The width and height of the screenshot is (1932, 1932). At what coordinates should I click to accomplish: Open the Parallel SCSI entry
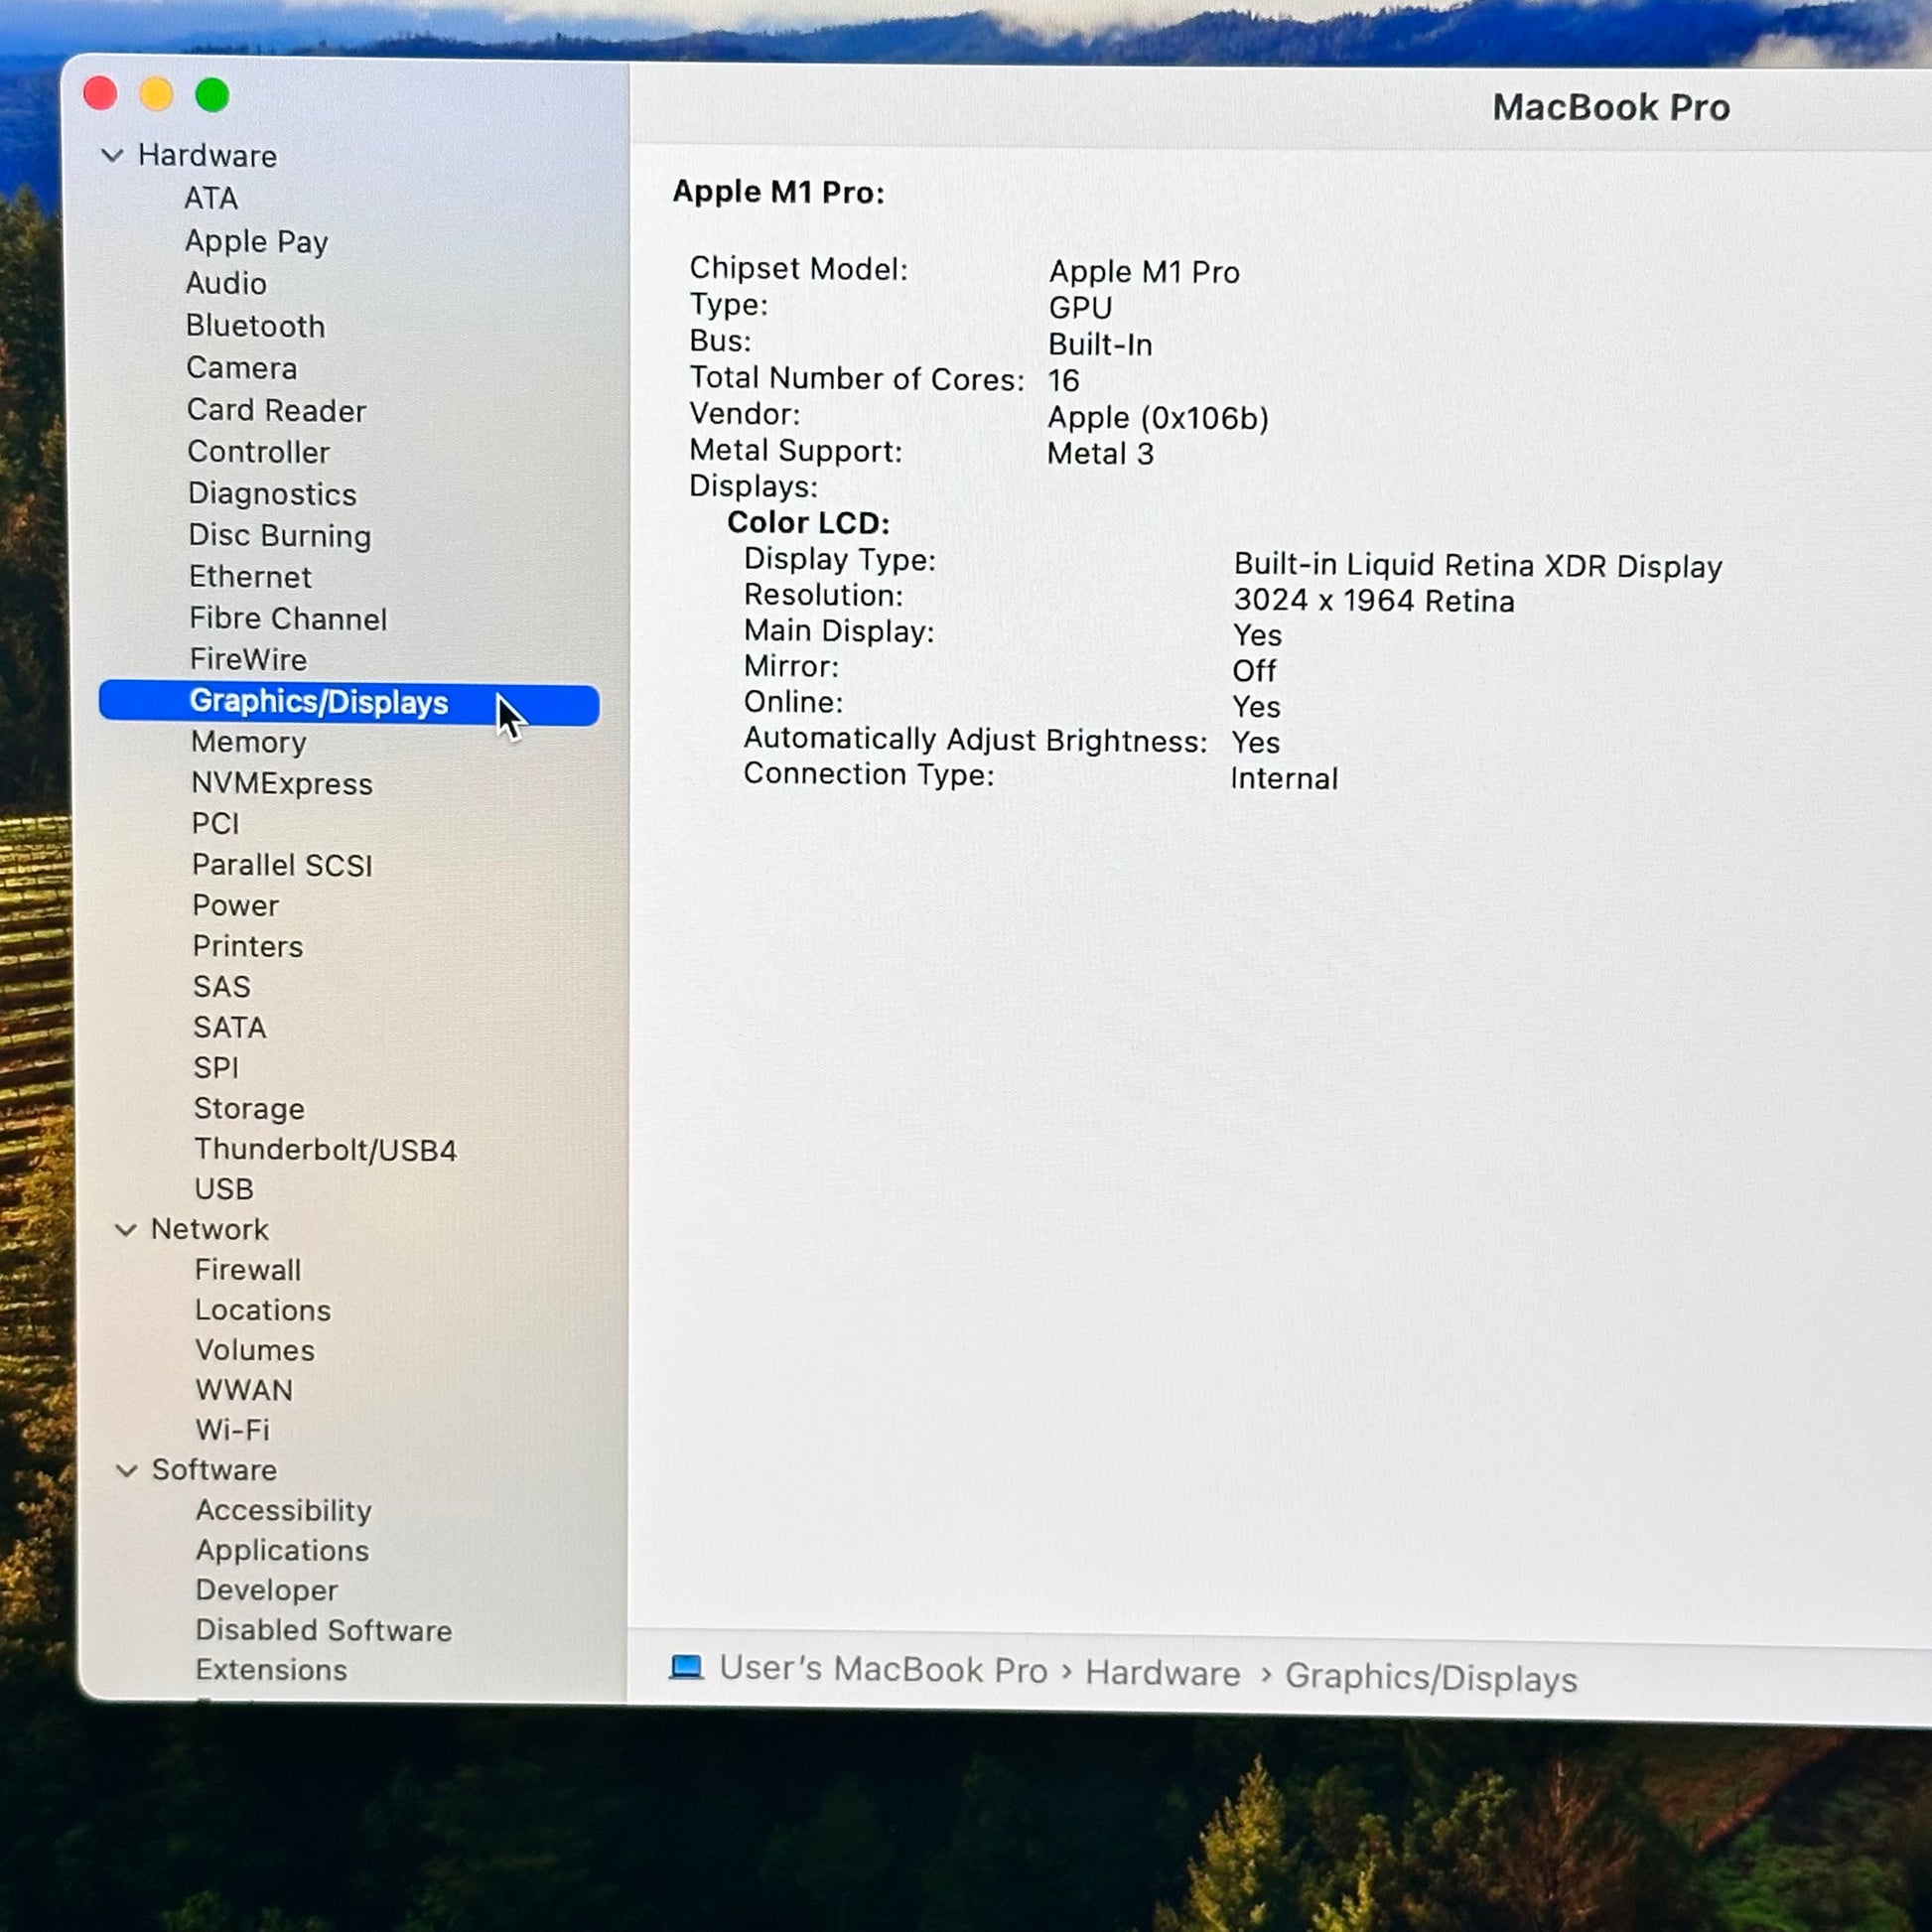(x=282, y=865)
